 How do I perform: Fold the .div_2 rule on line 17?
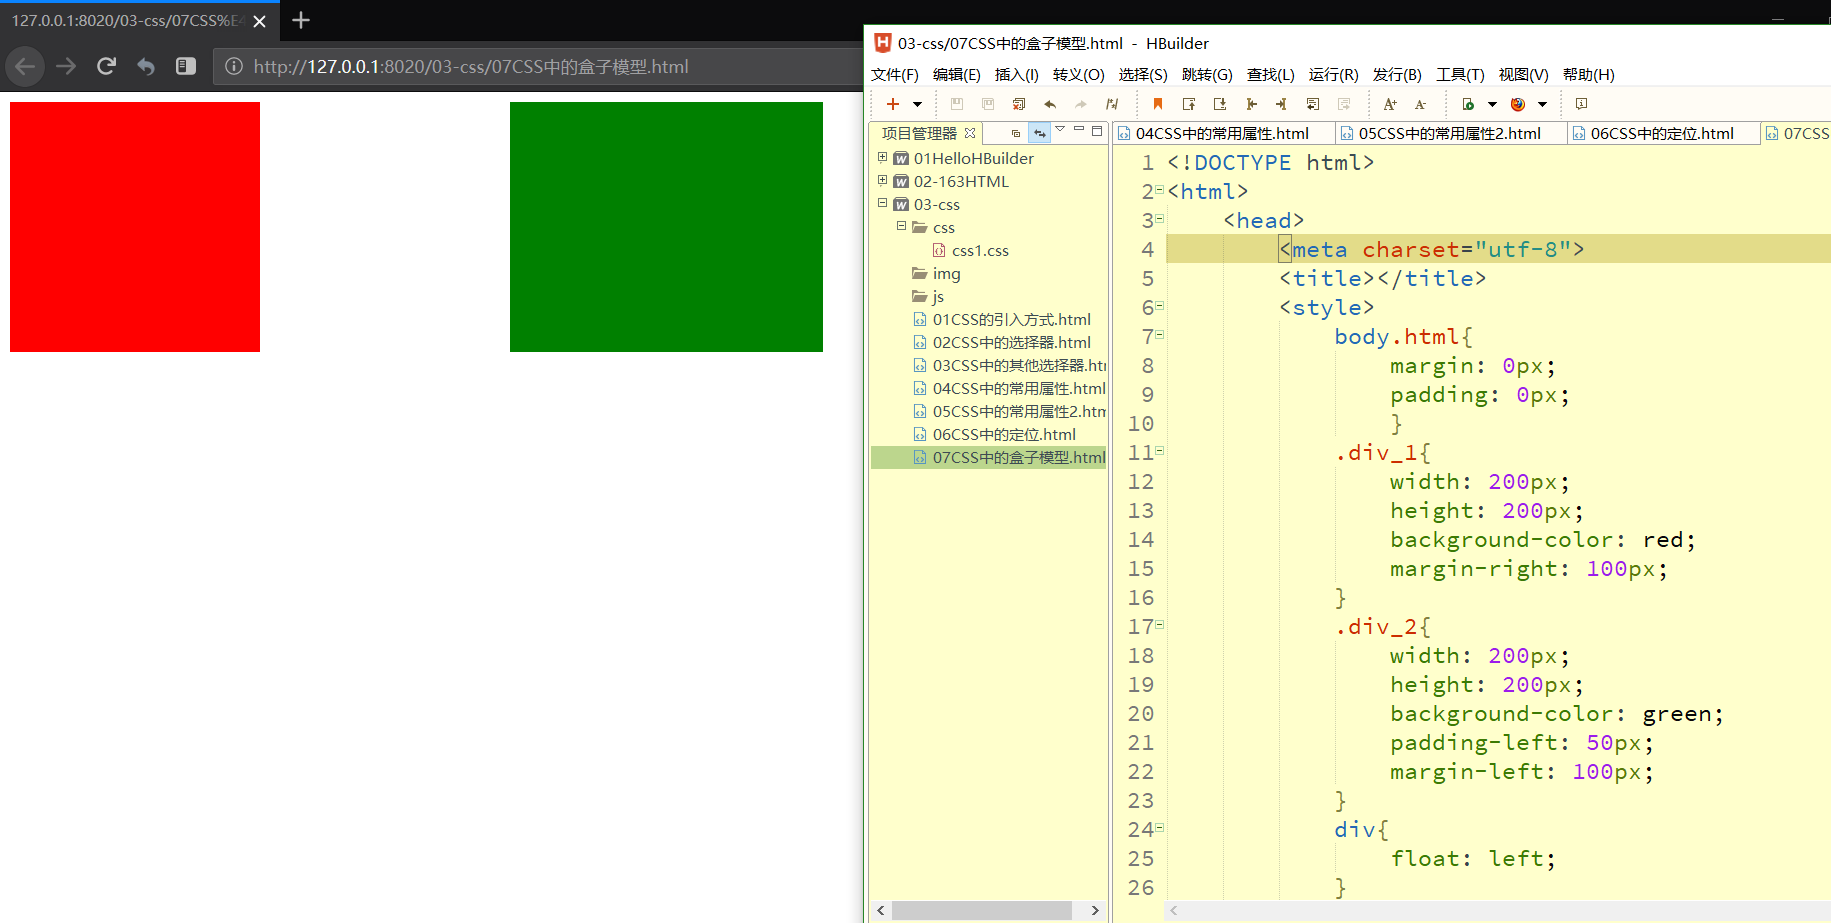[1160, 625]
